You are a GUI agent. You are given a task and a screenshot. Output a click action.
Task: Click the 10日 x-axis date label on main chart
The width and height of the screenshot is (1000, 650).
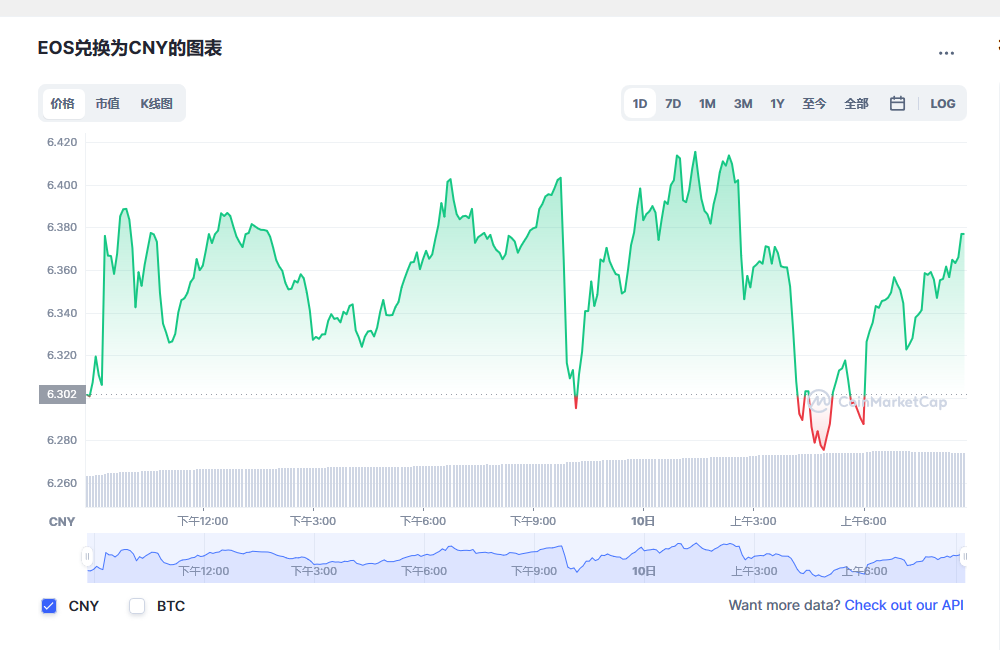pyautogui.click(x=643, y=521)
